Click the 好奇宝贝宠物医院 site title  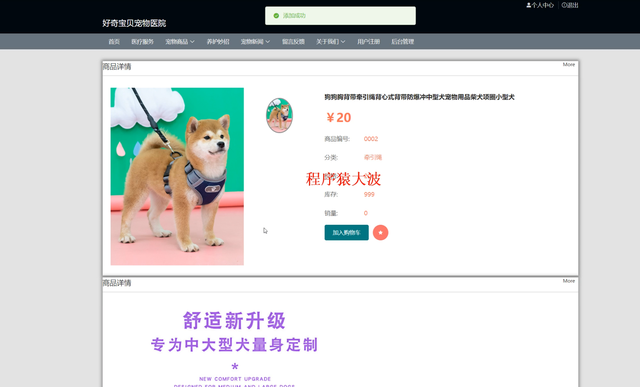point(134,23)
